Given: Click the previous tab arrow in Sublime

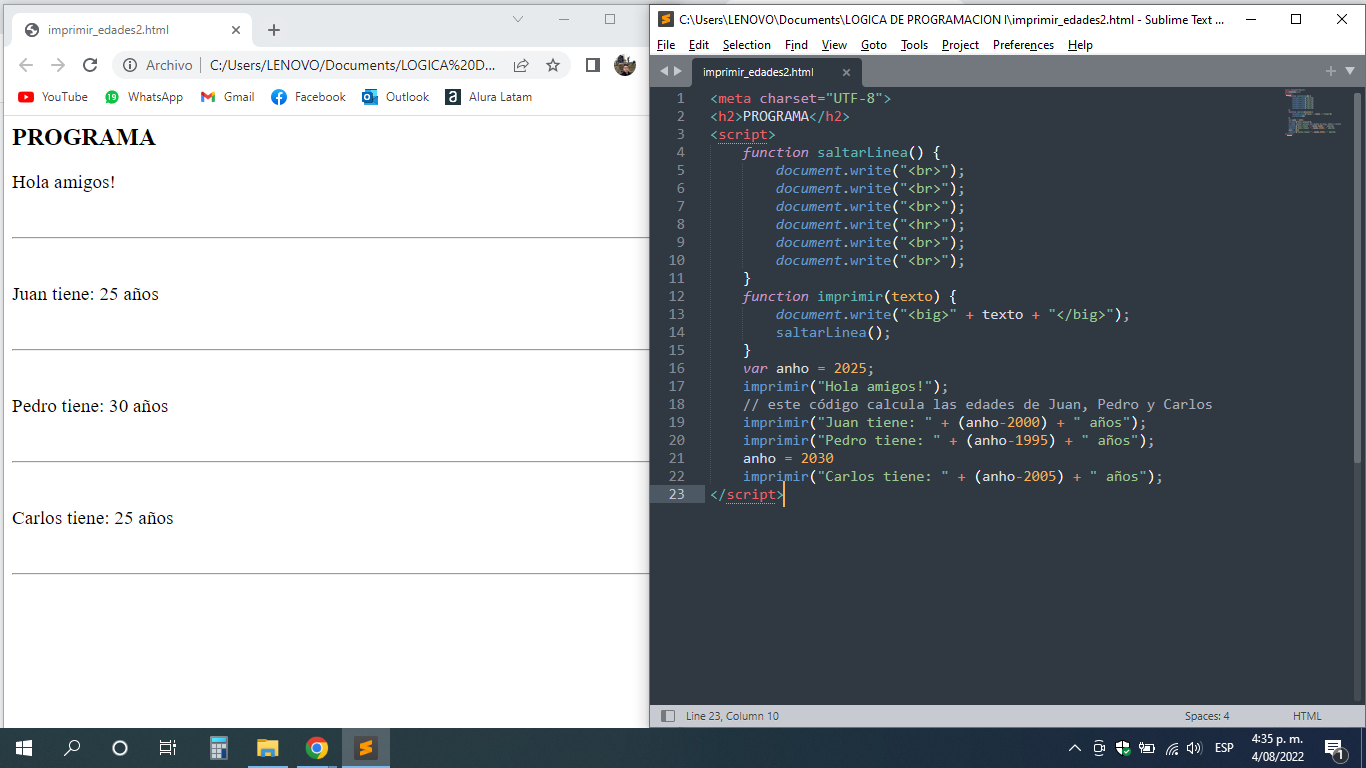Looking at the screenshot, I should [664, 71].
